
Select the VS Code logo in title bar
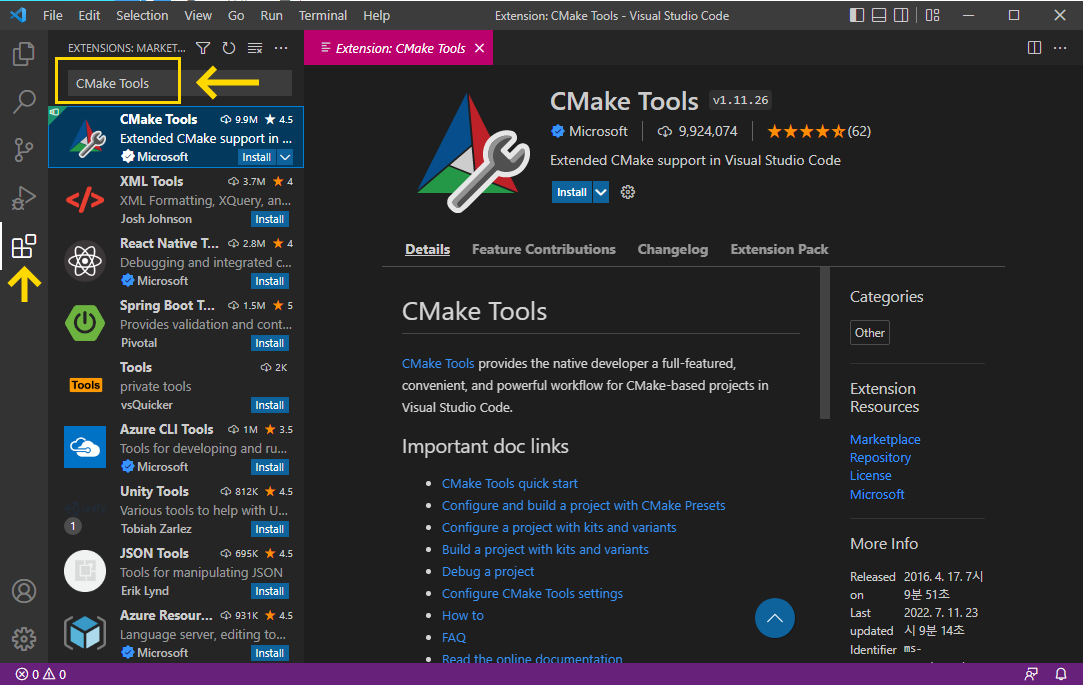[x=19, y=15]
